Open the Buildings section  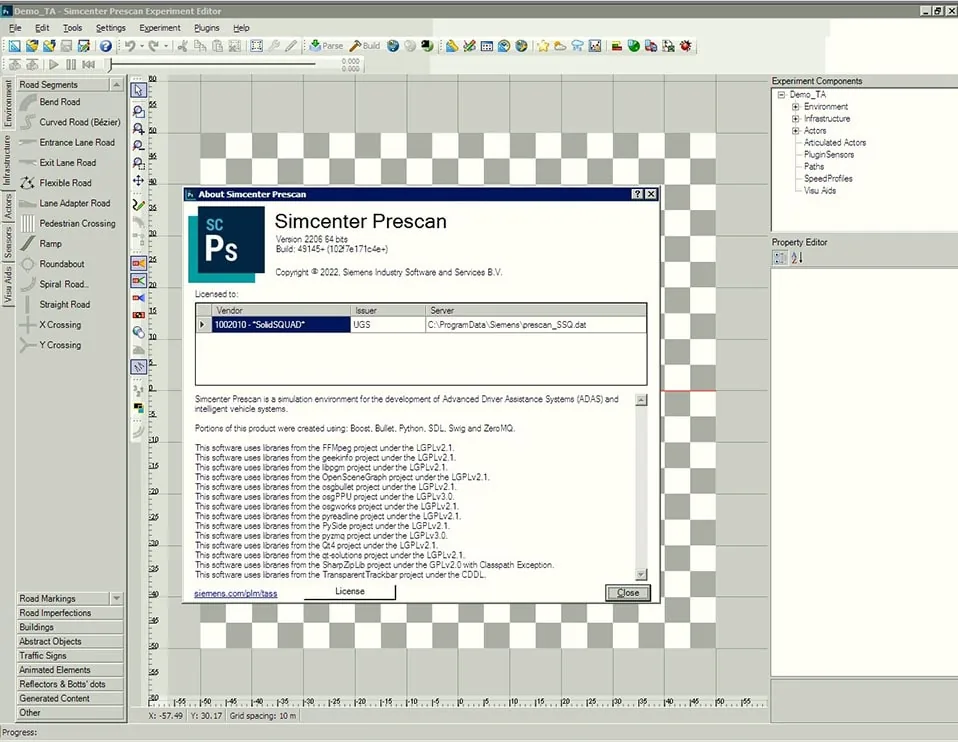tap(70, 627)
